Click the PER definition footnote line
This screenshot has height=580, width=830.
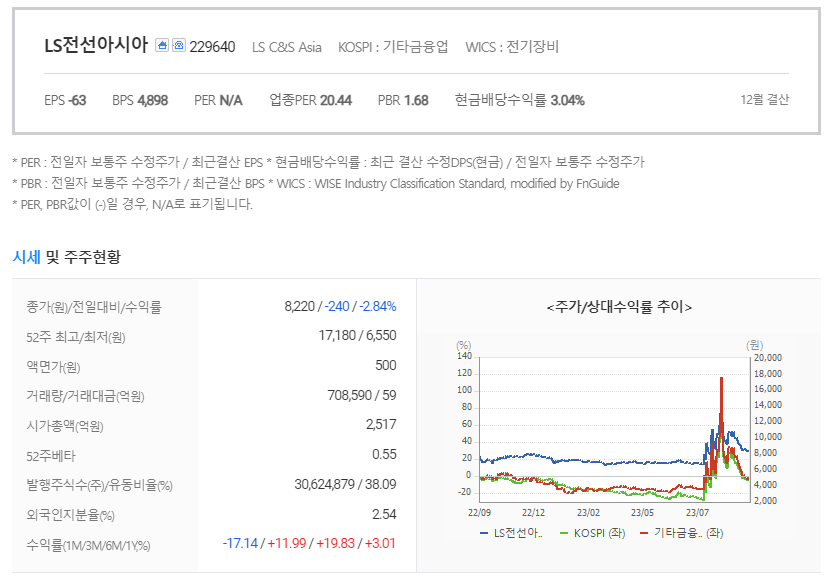(x=328, y=162)
